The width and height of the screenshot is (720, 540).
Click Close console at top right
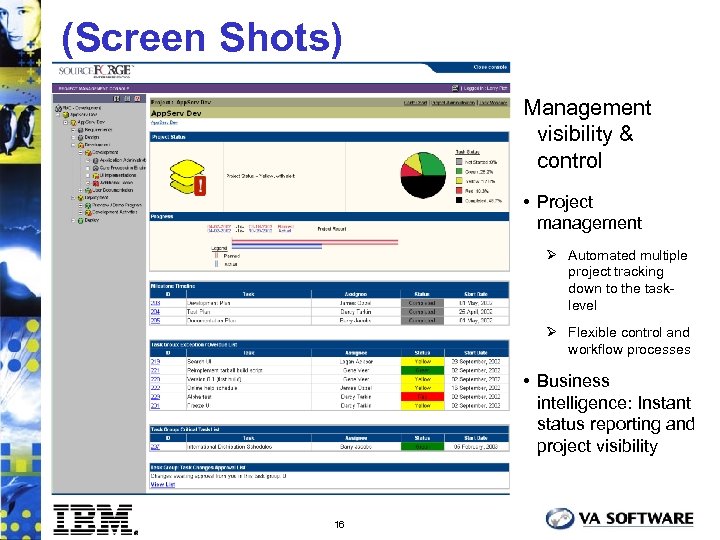click(x=490, y=67)
